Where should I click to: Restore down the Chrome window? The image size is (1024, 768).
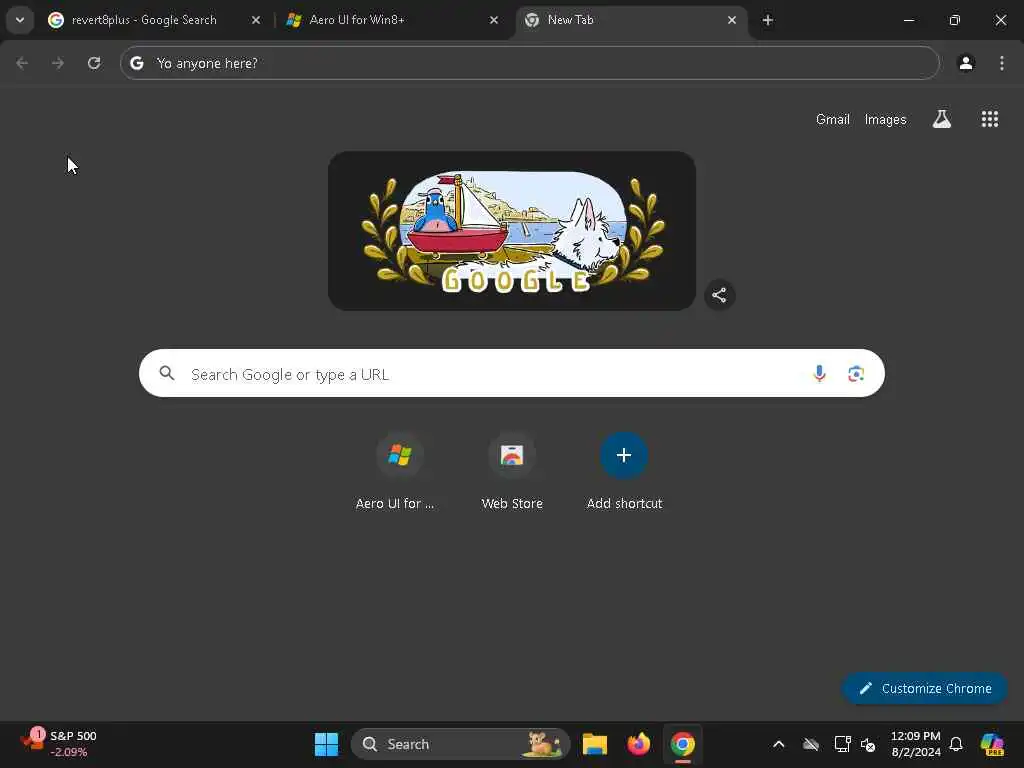point(954,20)
